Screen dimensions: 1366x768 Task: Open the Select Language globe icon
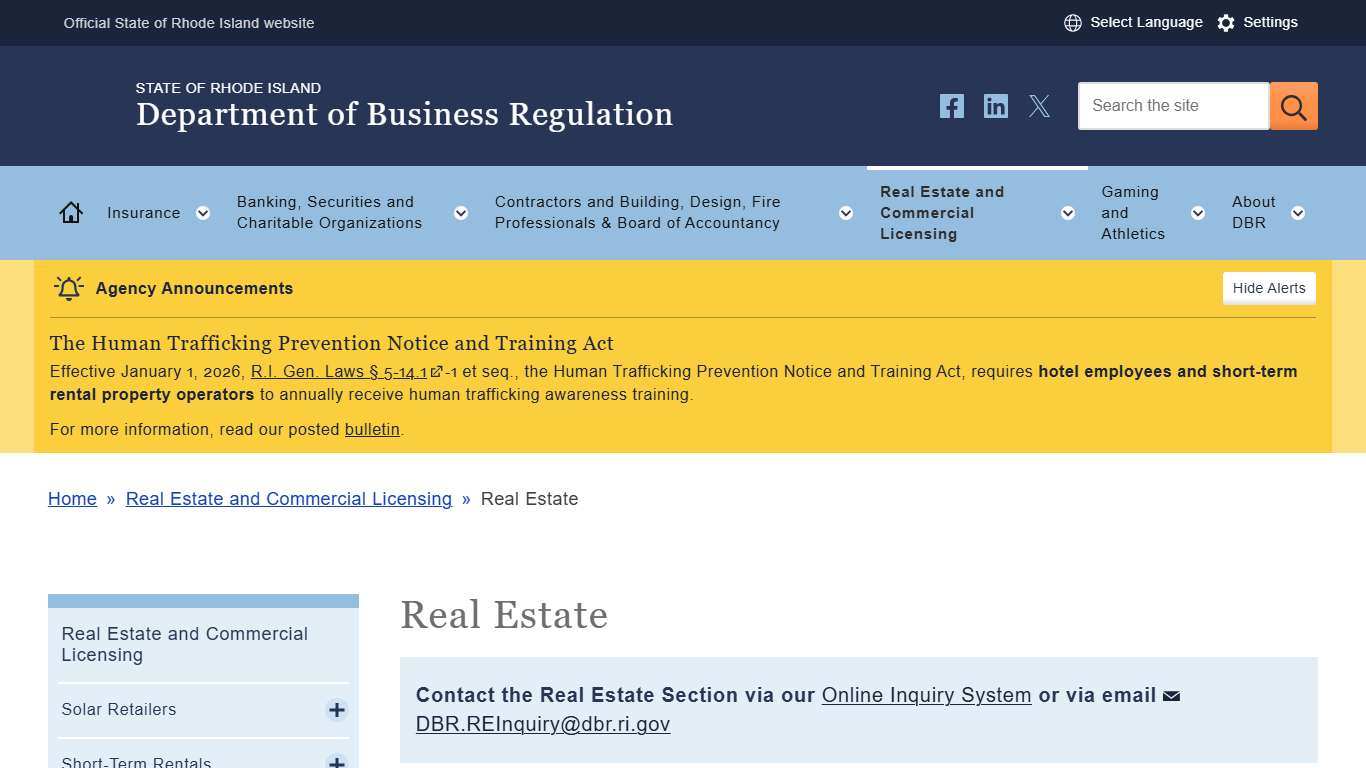pyautogui.click(x=1073, y=22)
